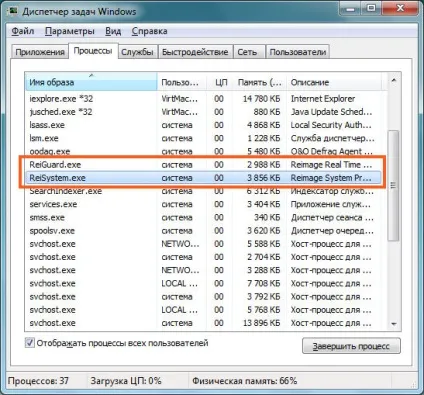Sort by Описание column header
The height and width of the screenshot is (395, 424).
(x=334, y=82)
